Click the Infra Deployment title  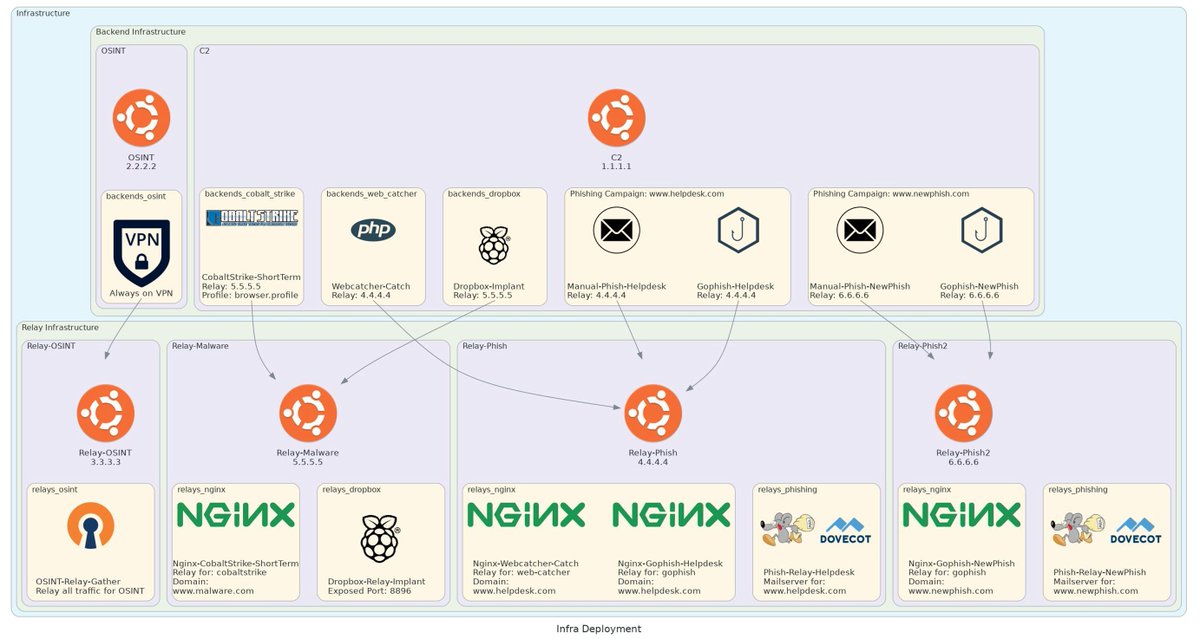tap(599, 629)
